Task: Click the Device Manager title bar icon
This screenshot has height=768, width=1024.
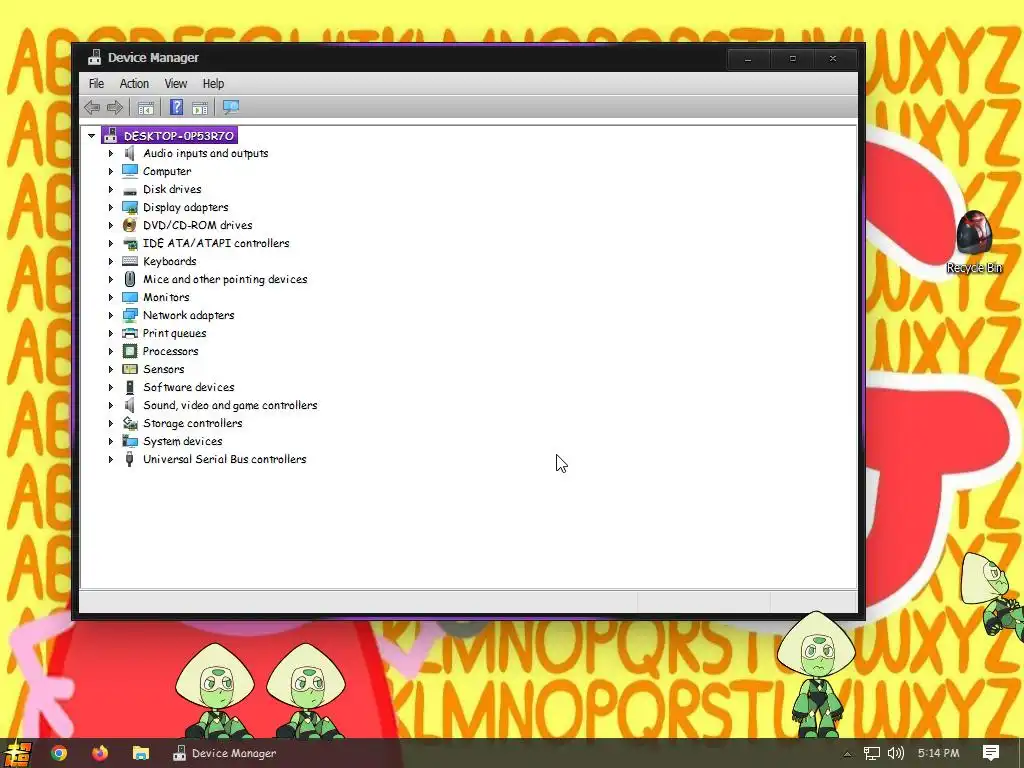Action: 95,57
